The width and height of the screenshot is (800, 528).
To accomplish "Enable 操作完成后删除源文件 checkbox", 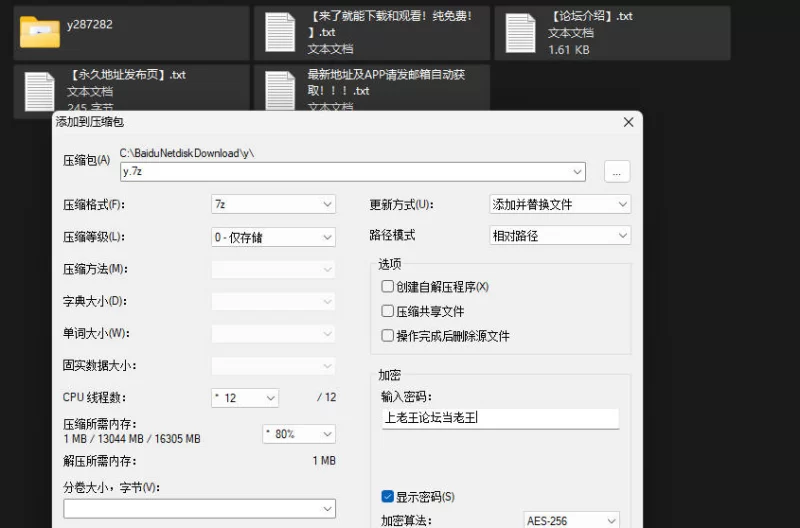I will tap(387, 335).
